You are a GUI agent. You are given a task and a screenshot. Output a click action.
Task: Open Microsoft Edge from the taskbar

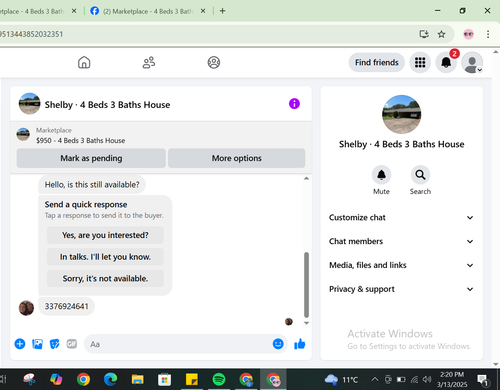point(110,379)
